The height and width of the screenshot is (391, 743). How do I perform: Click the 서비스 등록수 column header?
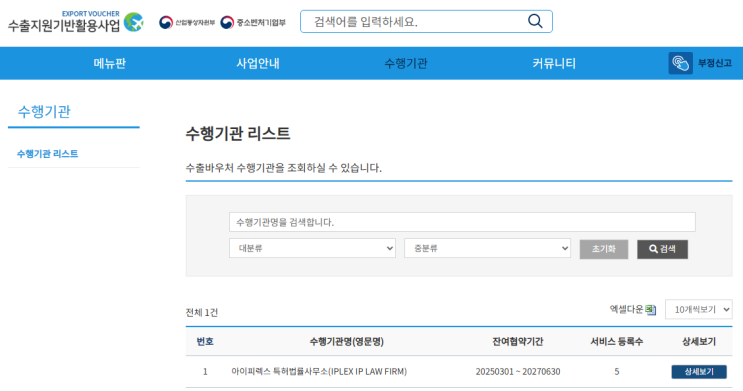pos(616,341)
